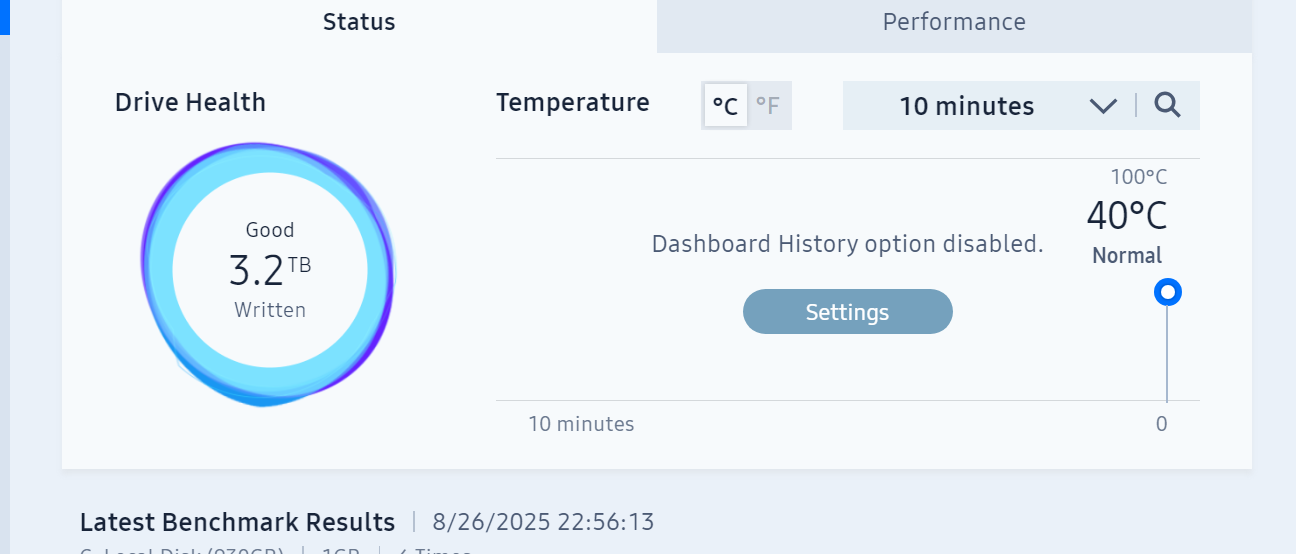Click the magnifier search icon beside time range

[1167, 105]
